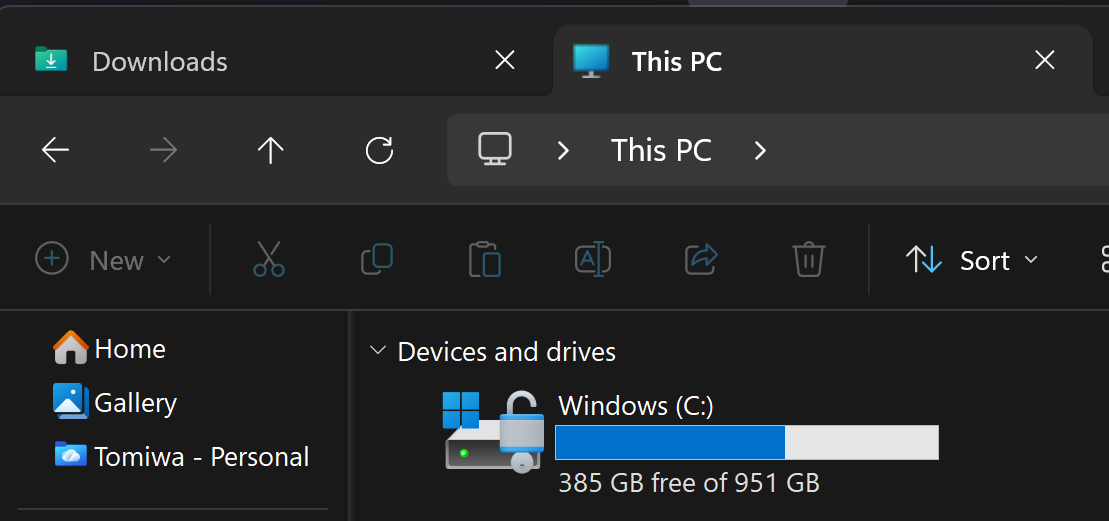The image size is (1109, 521).
Task: Click the Delete trash icon
Action: click(808, 259)
